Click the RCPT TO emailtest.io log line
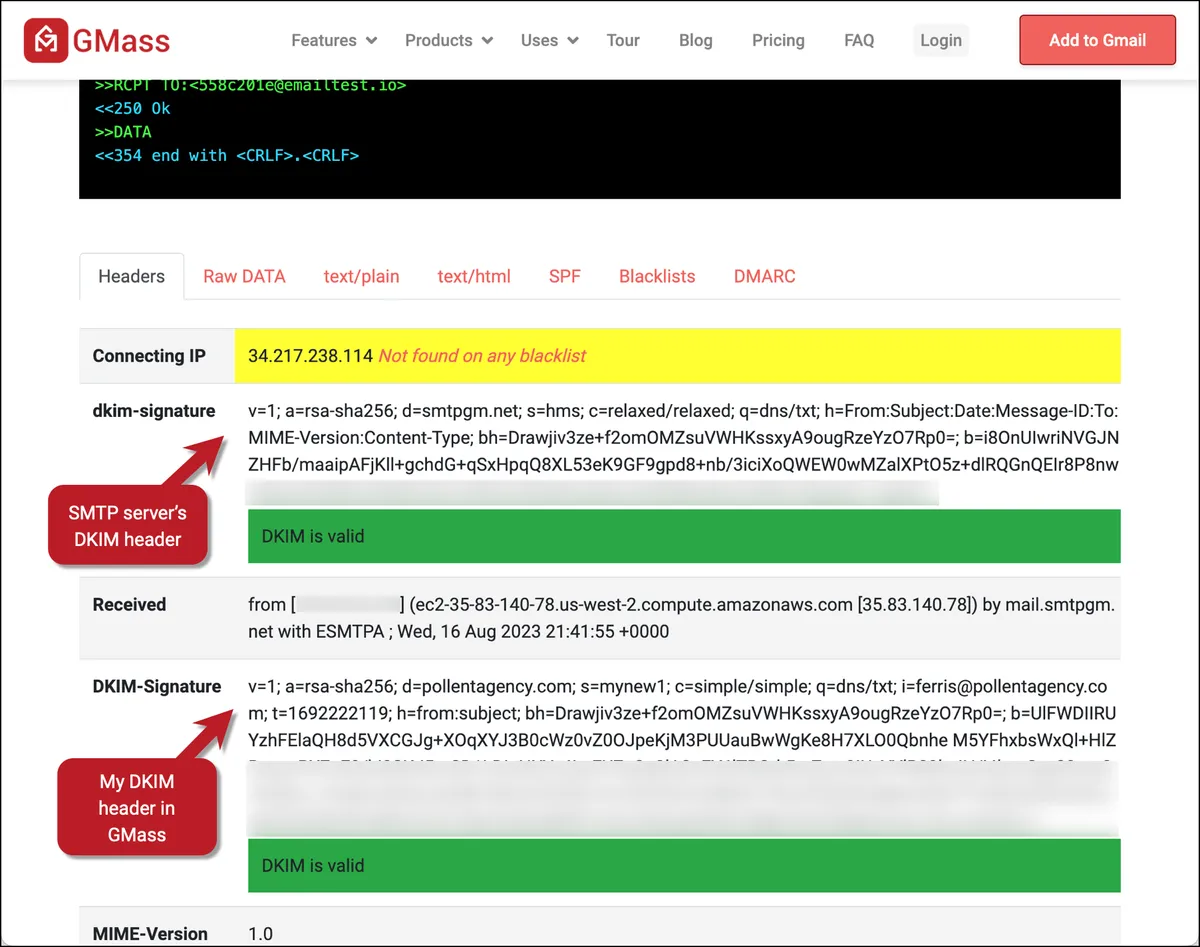Viewport: 1200px width, 947px height. point(250,85)
